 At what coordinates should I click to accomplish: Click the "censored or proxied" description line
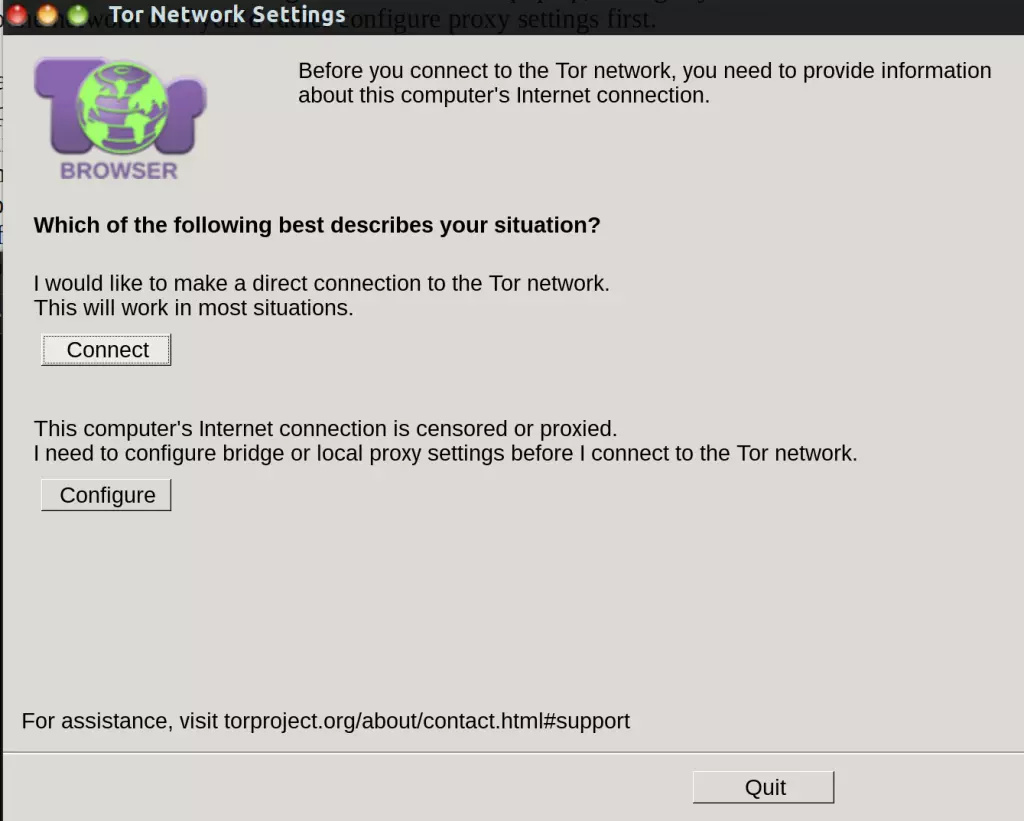click(x=325, y=429)
